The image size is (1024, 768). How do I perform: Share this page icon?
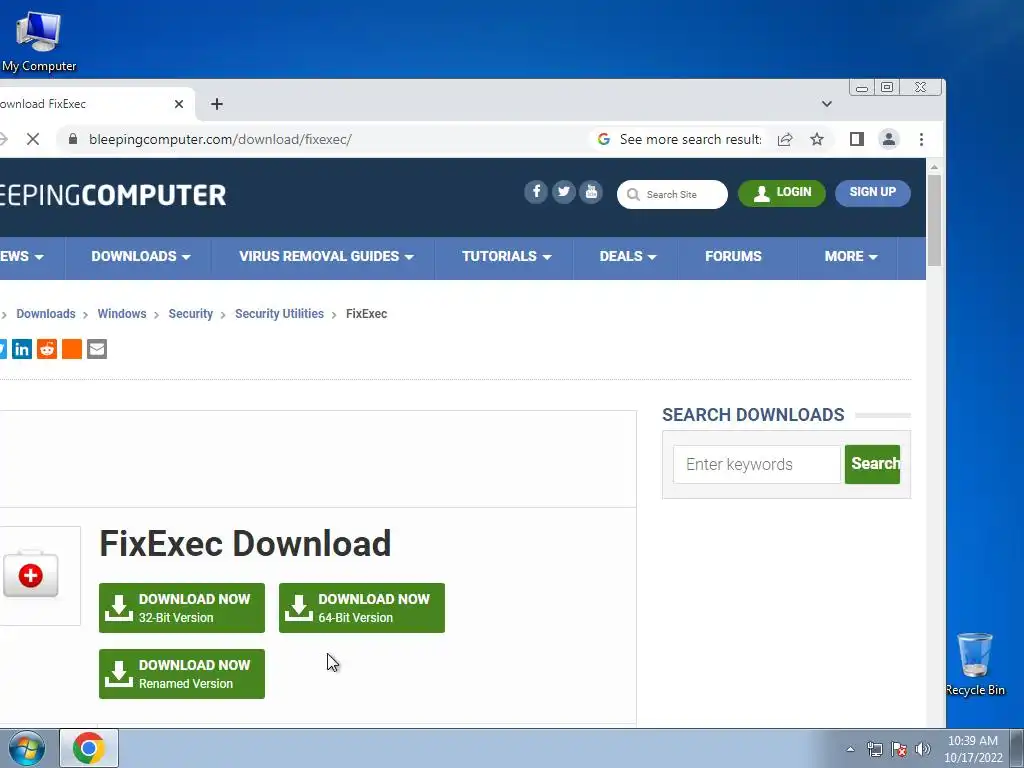point(785,139)
